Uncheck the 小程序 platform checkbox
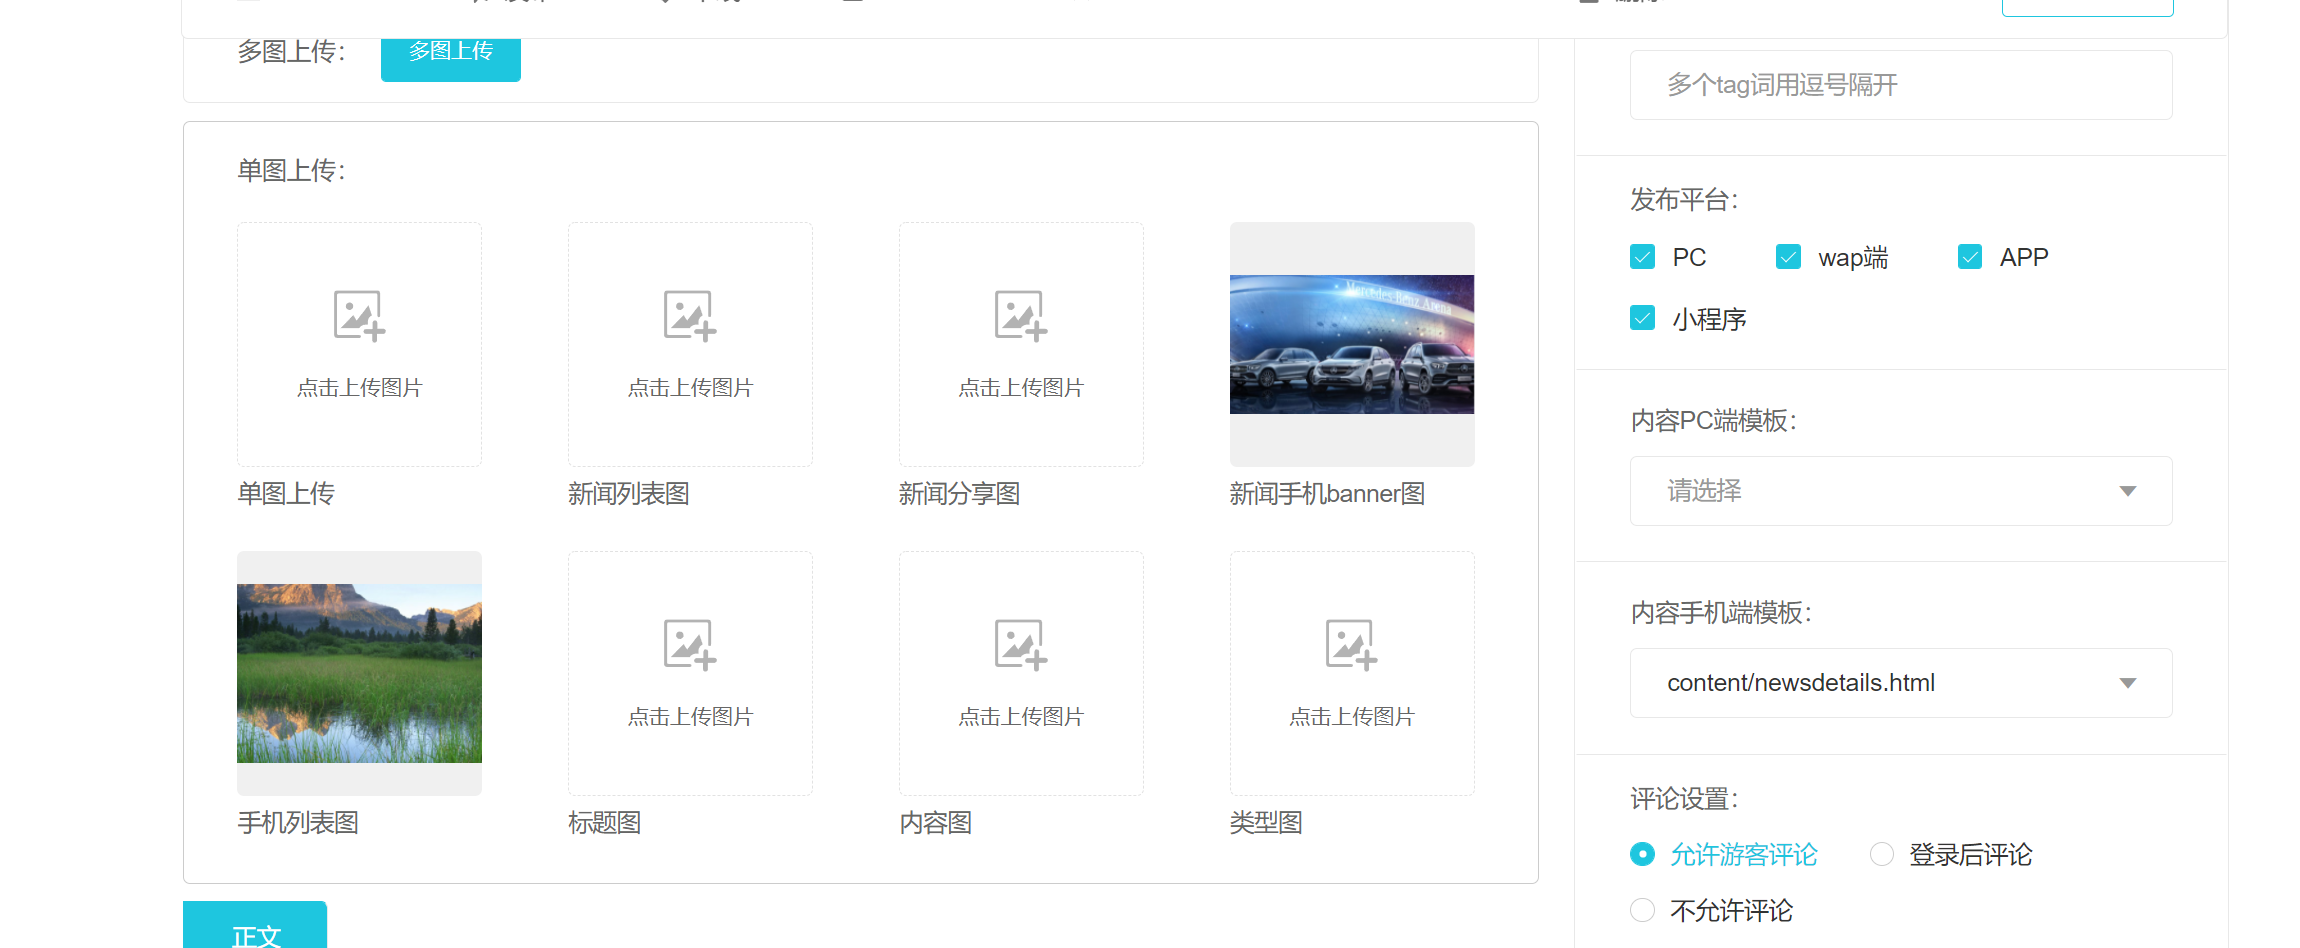This screenshot has height=948, width=2300. point(1642,318)
